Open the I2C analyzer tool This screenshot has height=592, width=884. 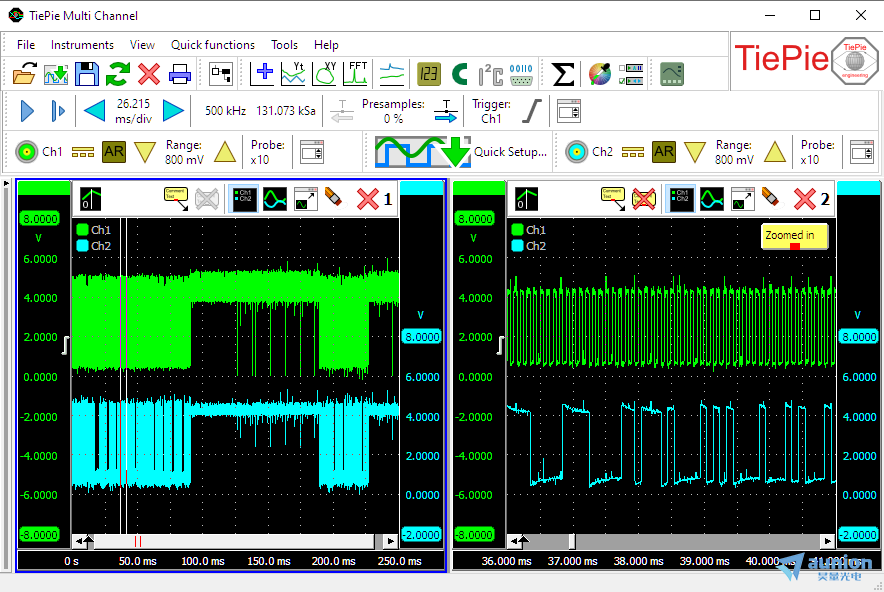pyautogui.click(x=490, y=74)
